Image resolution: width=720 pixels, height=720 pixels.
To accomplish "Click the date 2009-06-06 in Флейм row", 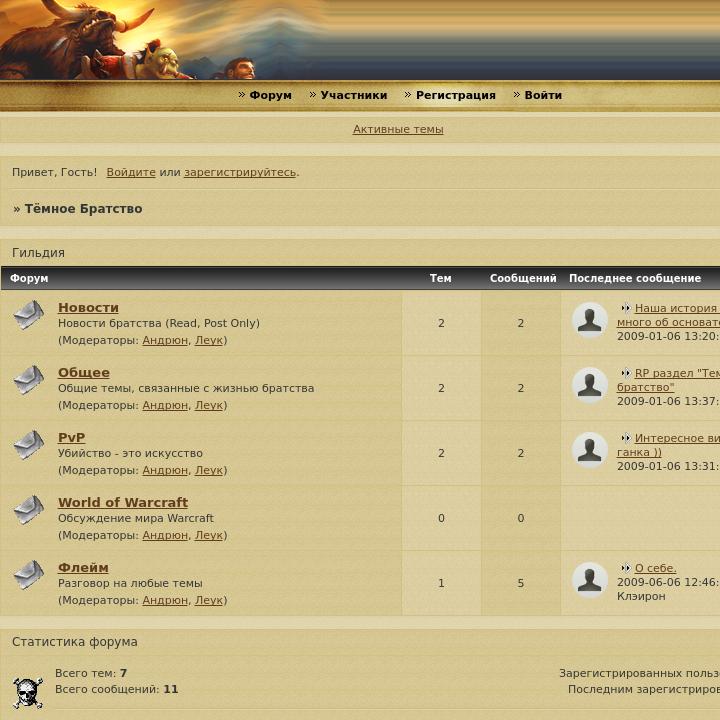I will [x=668, y=582].
